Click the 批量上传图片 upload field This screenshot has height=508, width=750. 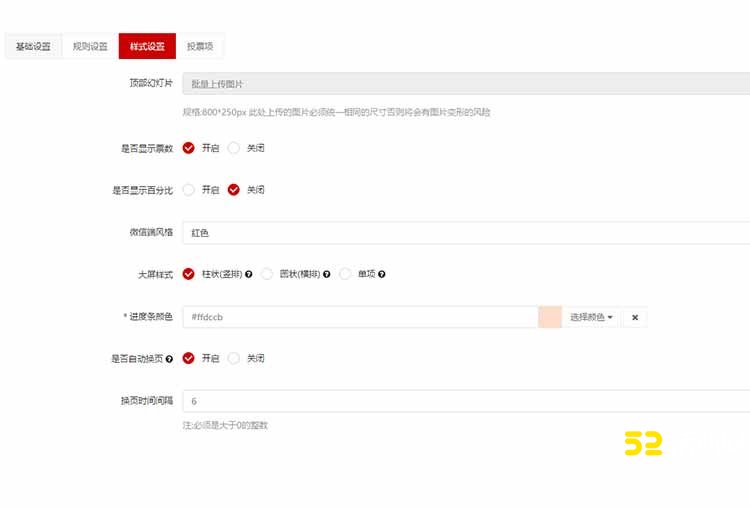pyautogui.click(x=465, y=85)
